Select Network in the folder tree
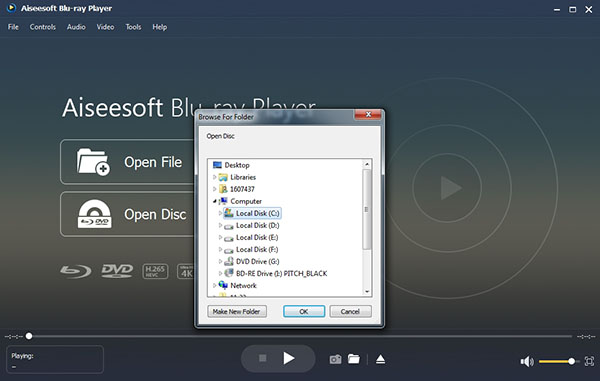Screen dimensions: 600x381 [x=243, y=285]
